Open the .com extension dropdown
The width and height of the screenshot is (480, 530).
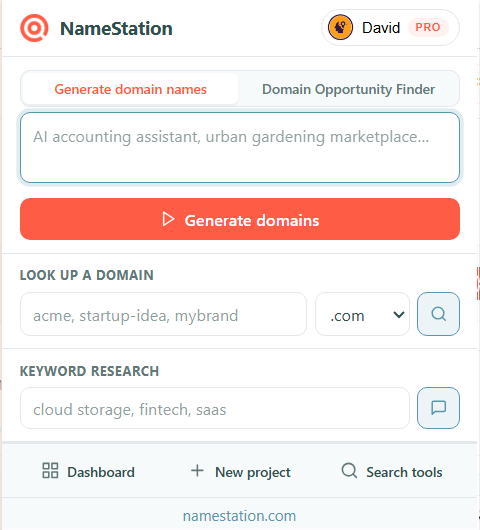[362, 314]
